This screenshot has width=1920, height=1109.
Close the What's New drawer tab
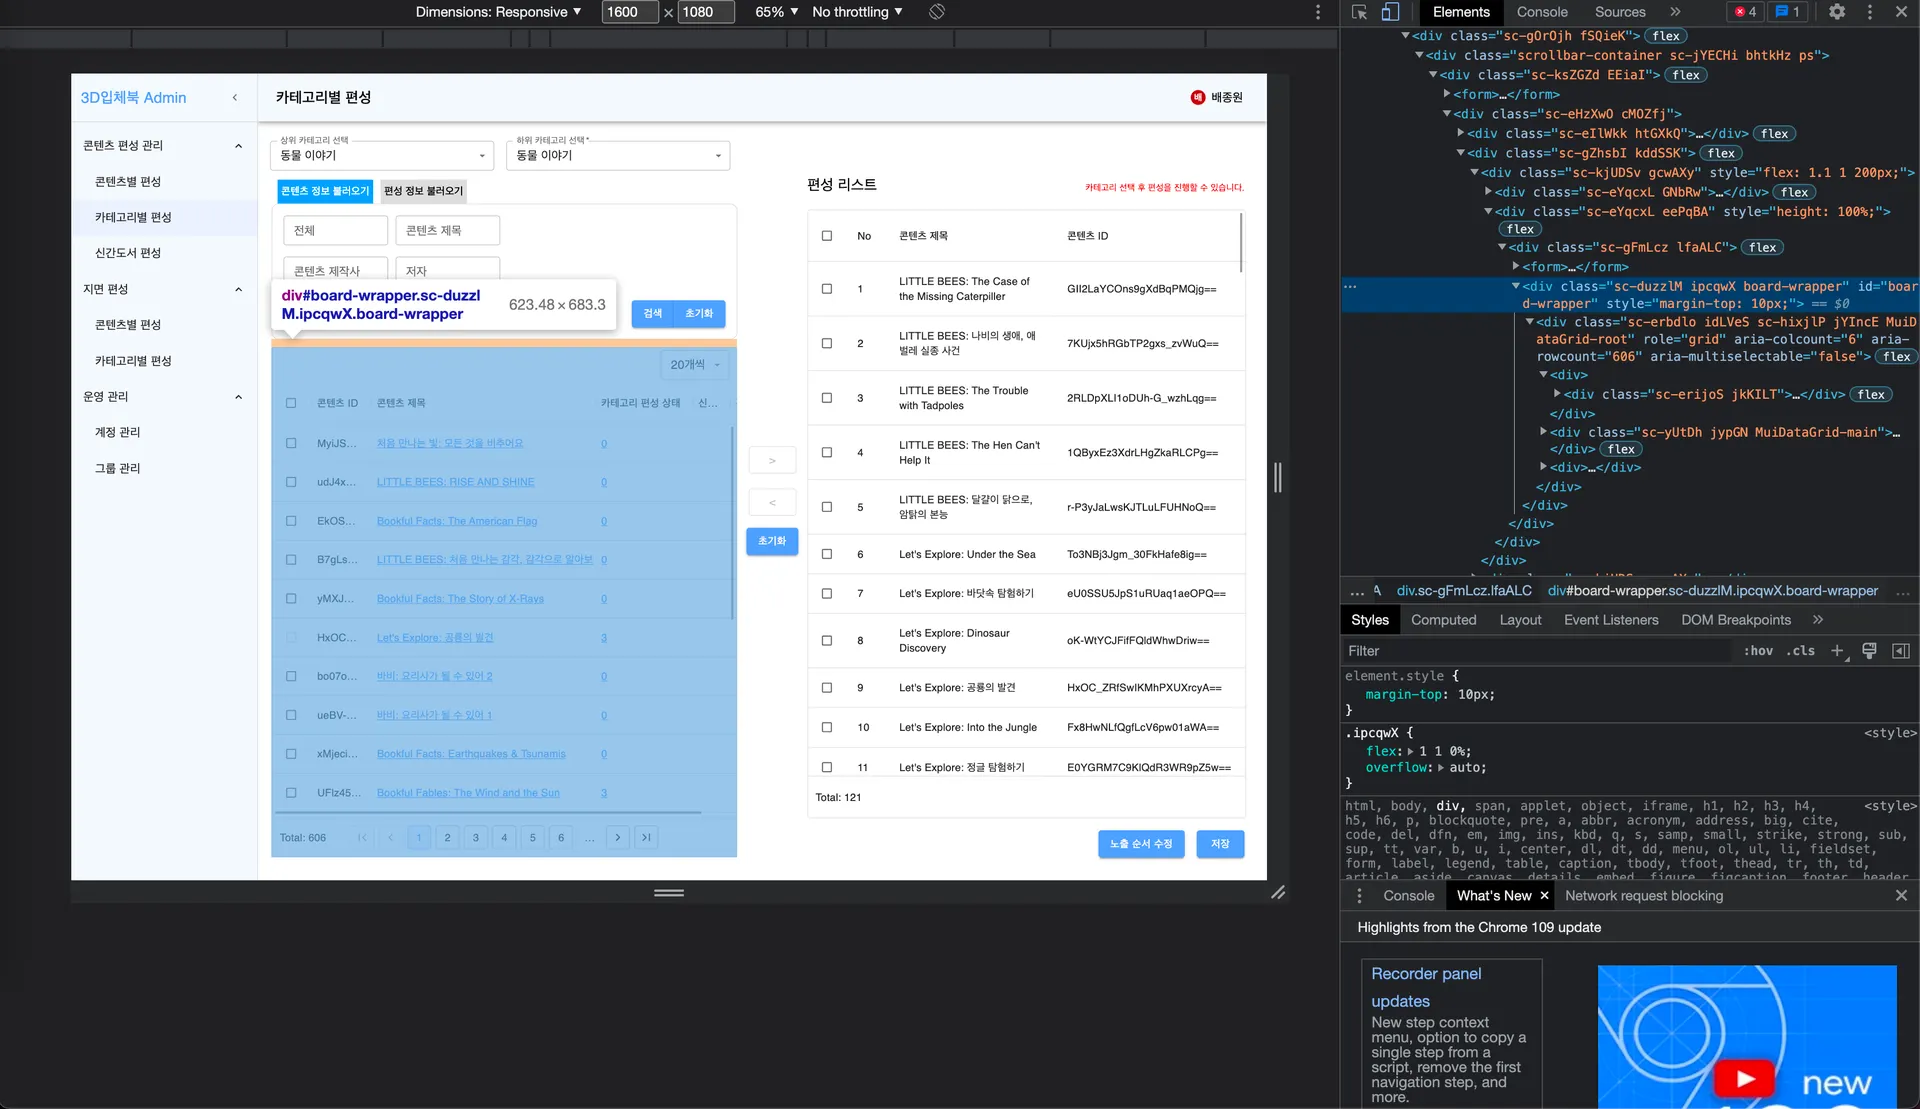[x=1544, y=896]
